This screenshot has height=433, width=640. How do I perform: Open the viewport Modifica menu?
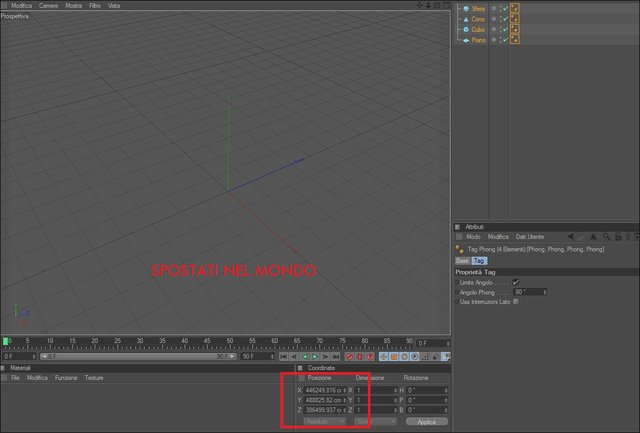(21, 6)
